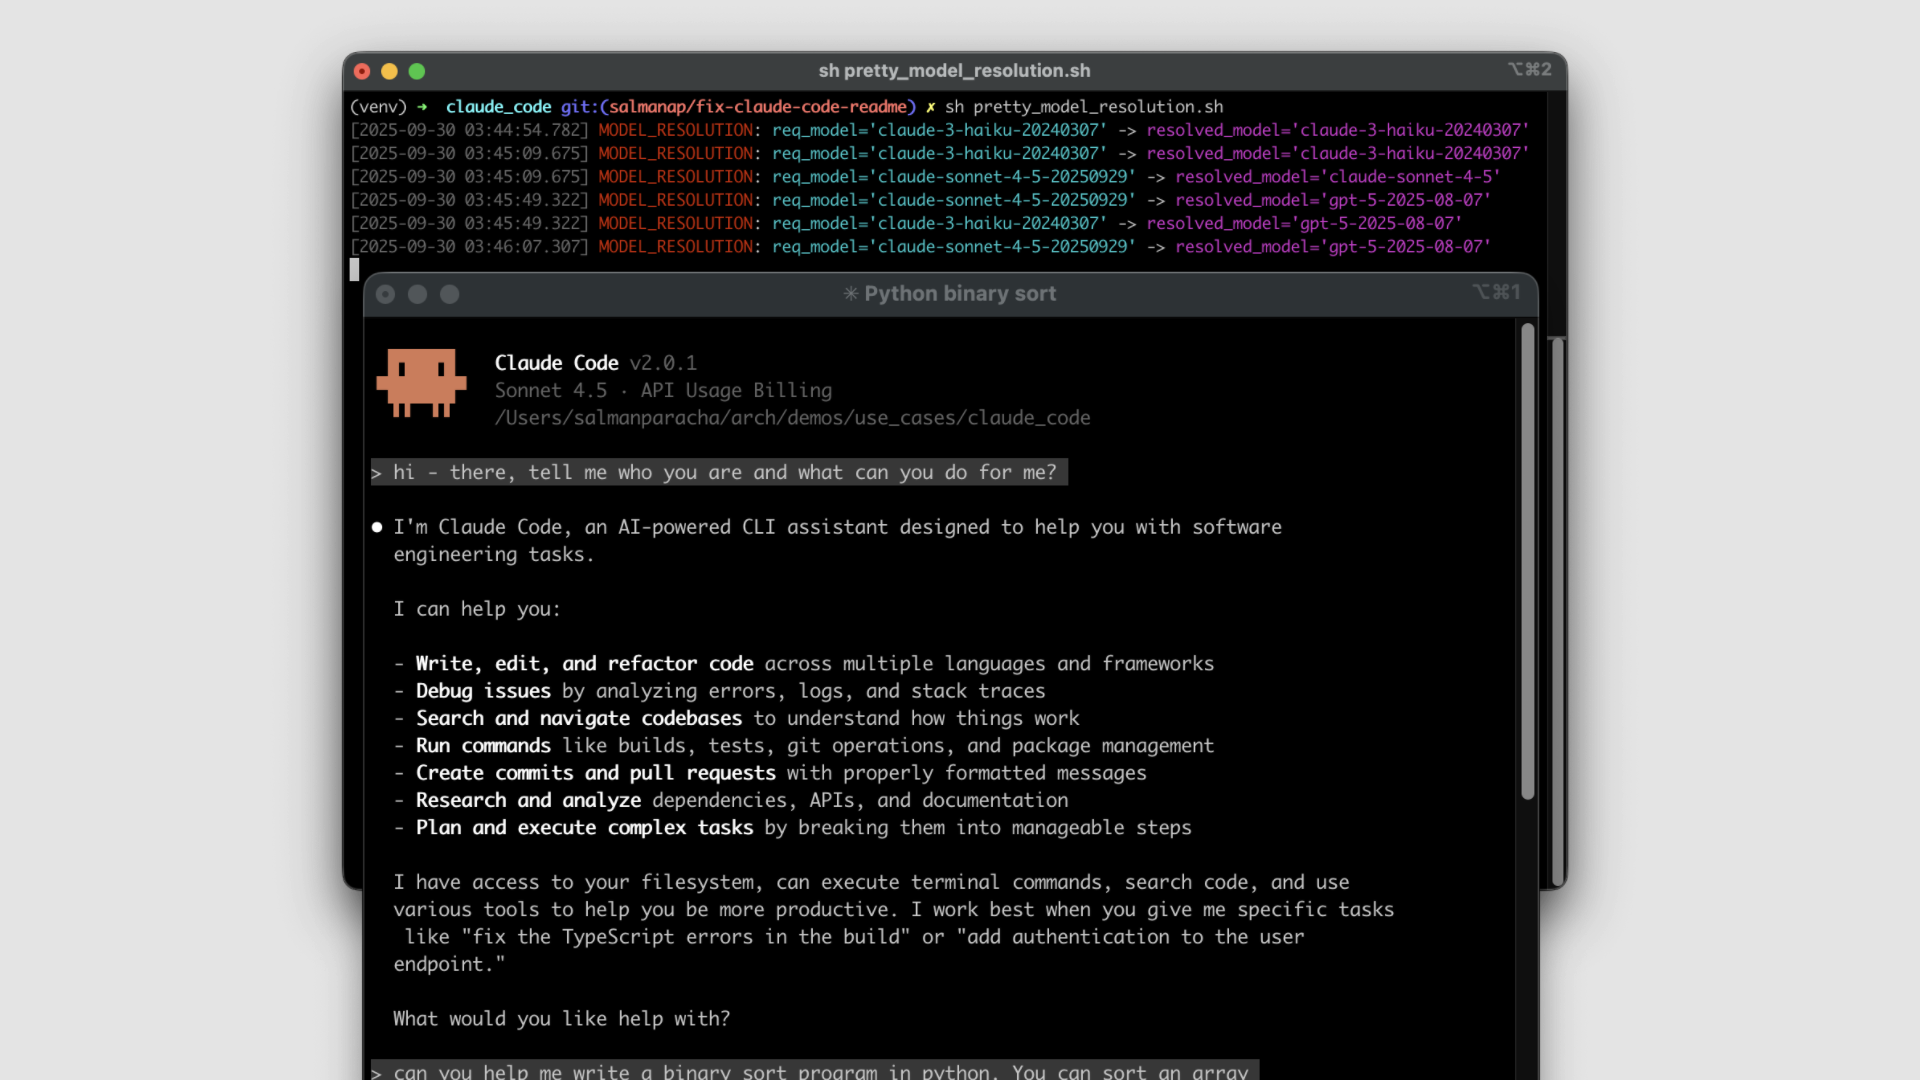Screen dimensions: 1920x1080
Task: Click the ⌥⌘1 shortcut badge in front window
Action: 1496,292
